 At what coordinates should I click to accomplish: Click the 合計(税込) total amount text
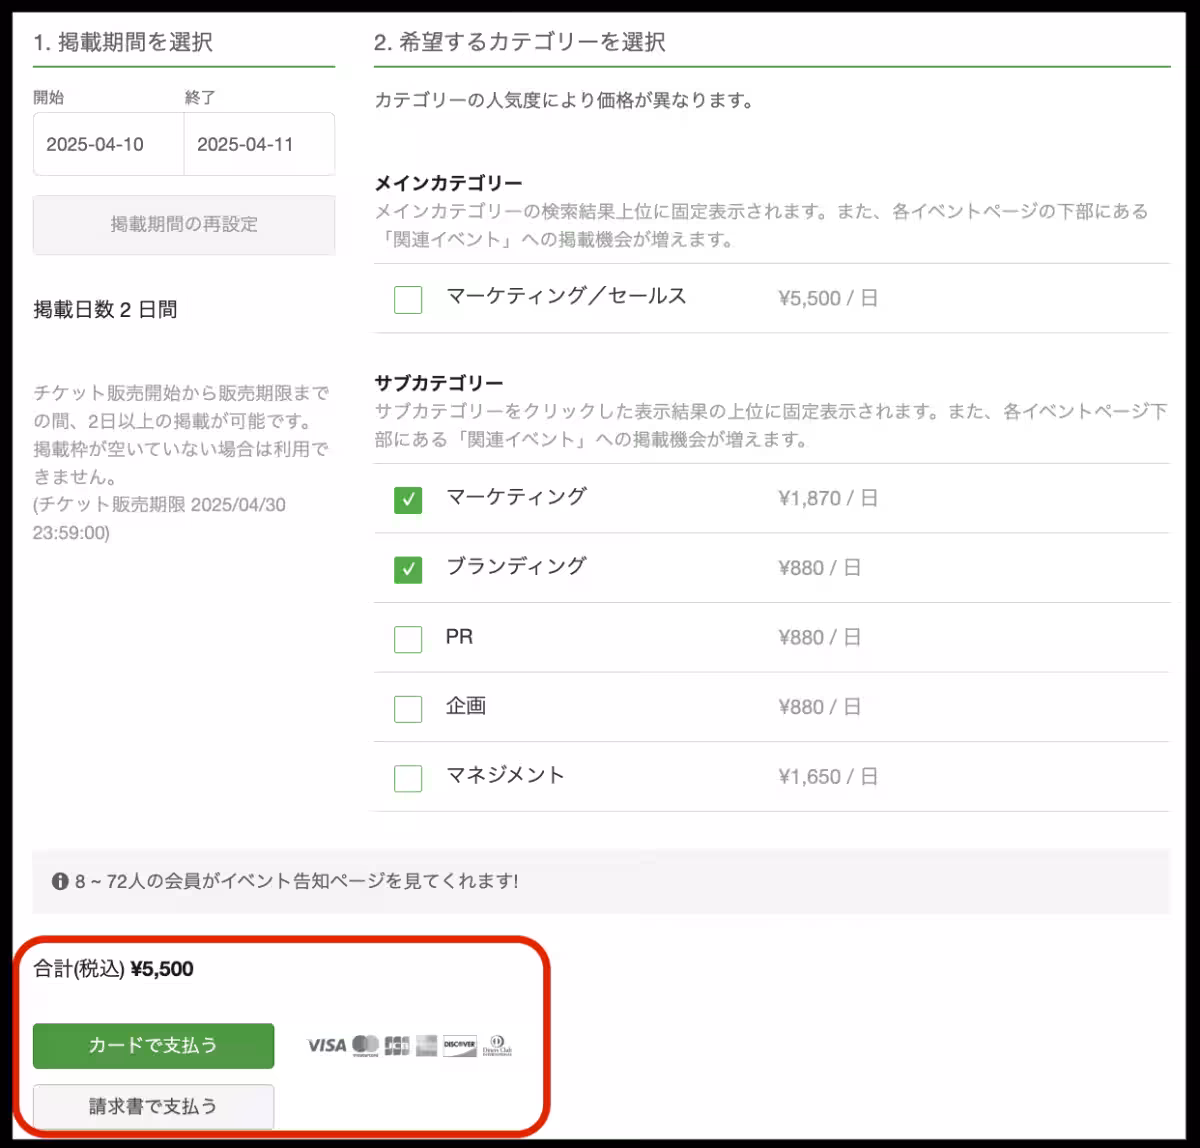[113, 968]
